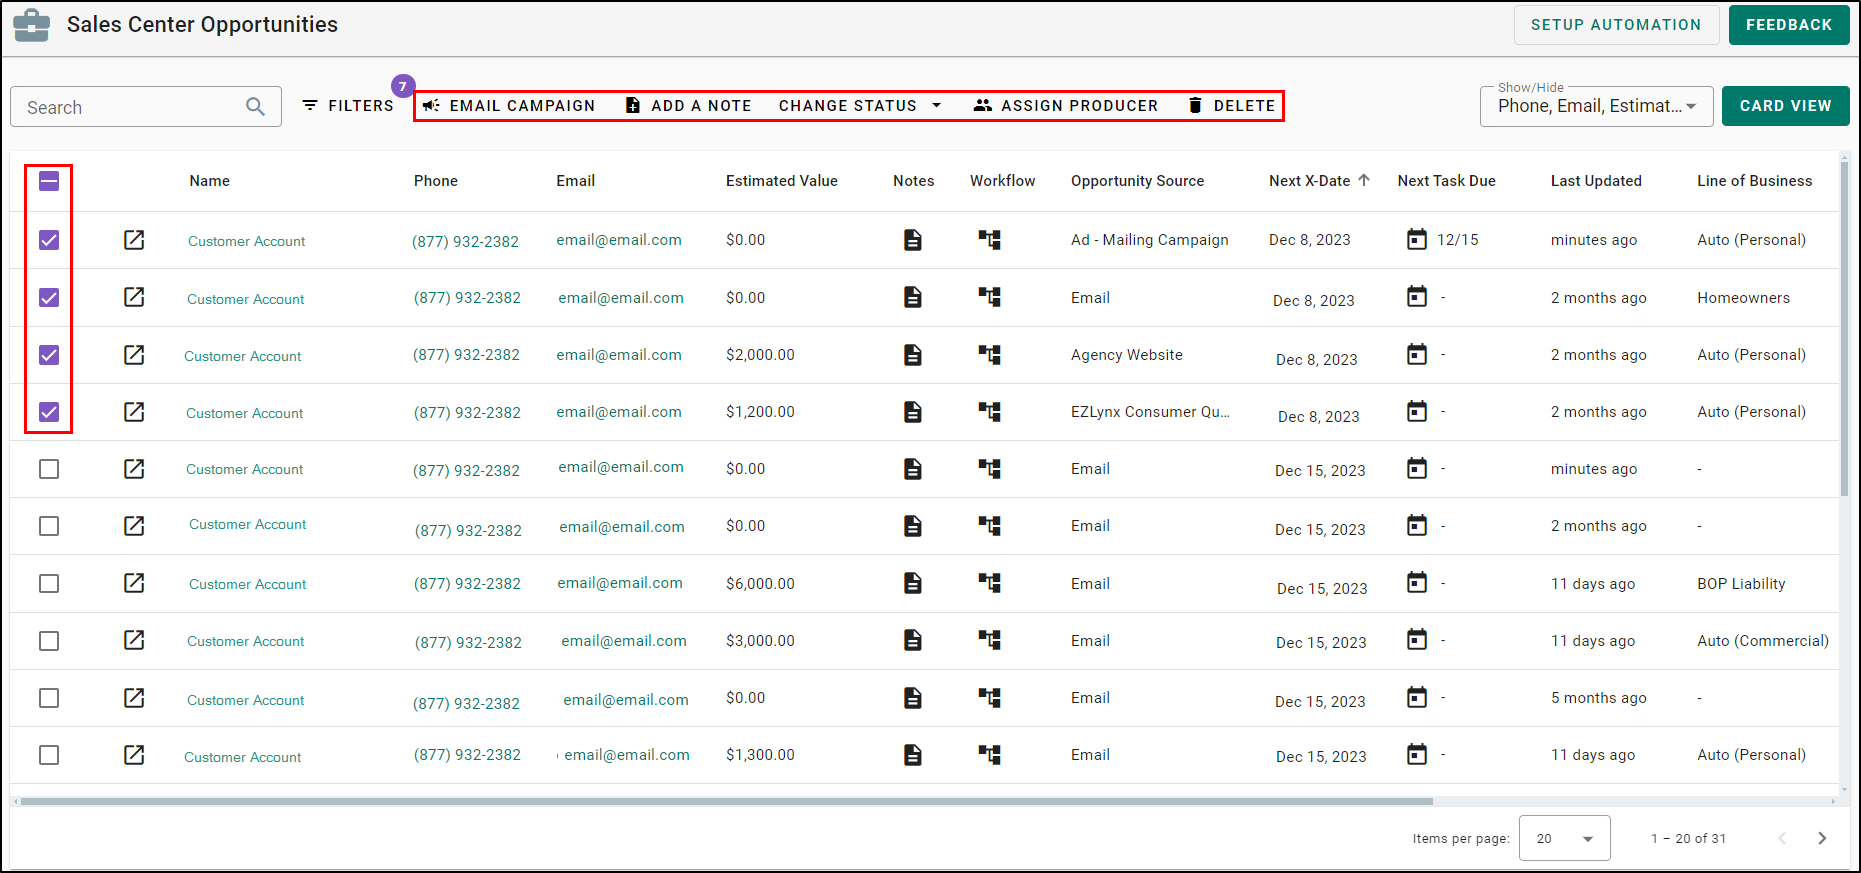Select the $1,300.00 row checkbox
This screenshot has width=1861, height=873.
coord(49,755)
